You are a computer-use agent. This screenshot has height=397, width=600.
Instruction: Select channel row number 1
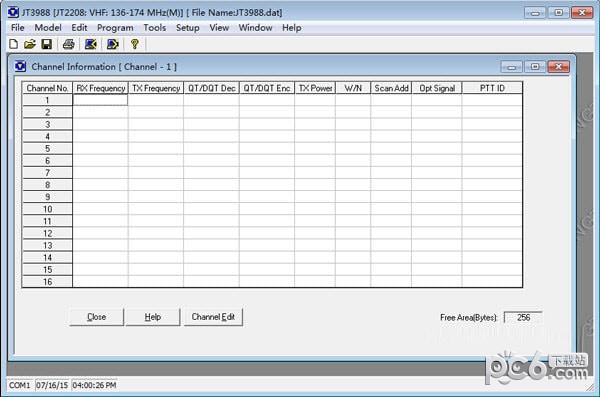47,100
